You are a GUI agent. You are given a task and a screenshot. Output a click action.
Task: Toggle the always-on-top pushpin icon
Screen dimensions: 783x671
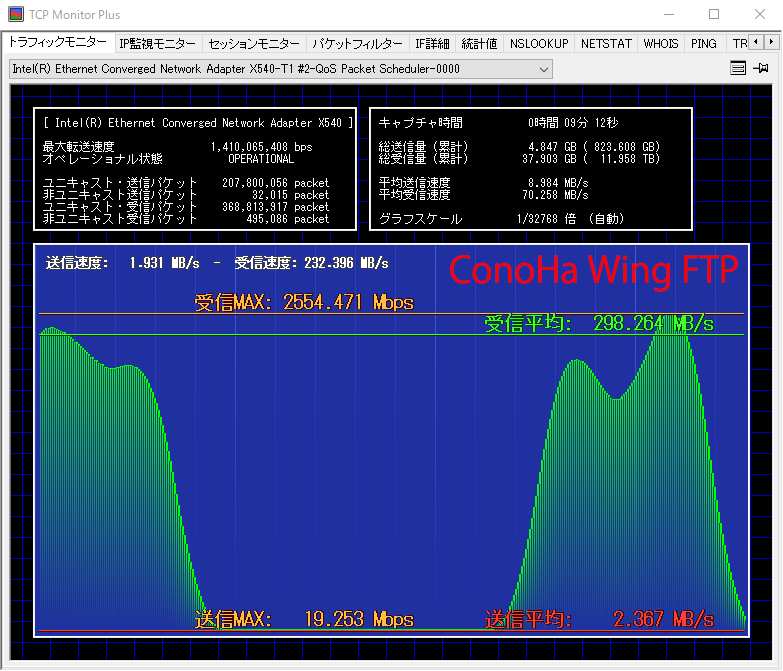point(761,69)
